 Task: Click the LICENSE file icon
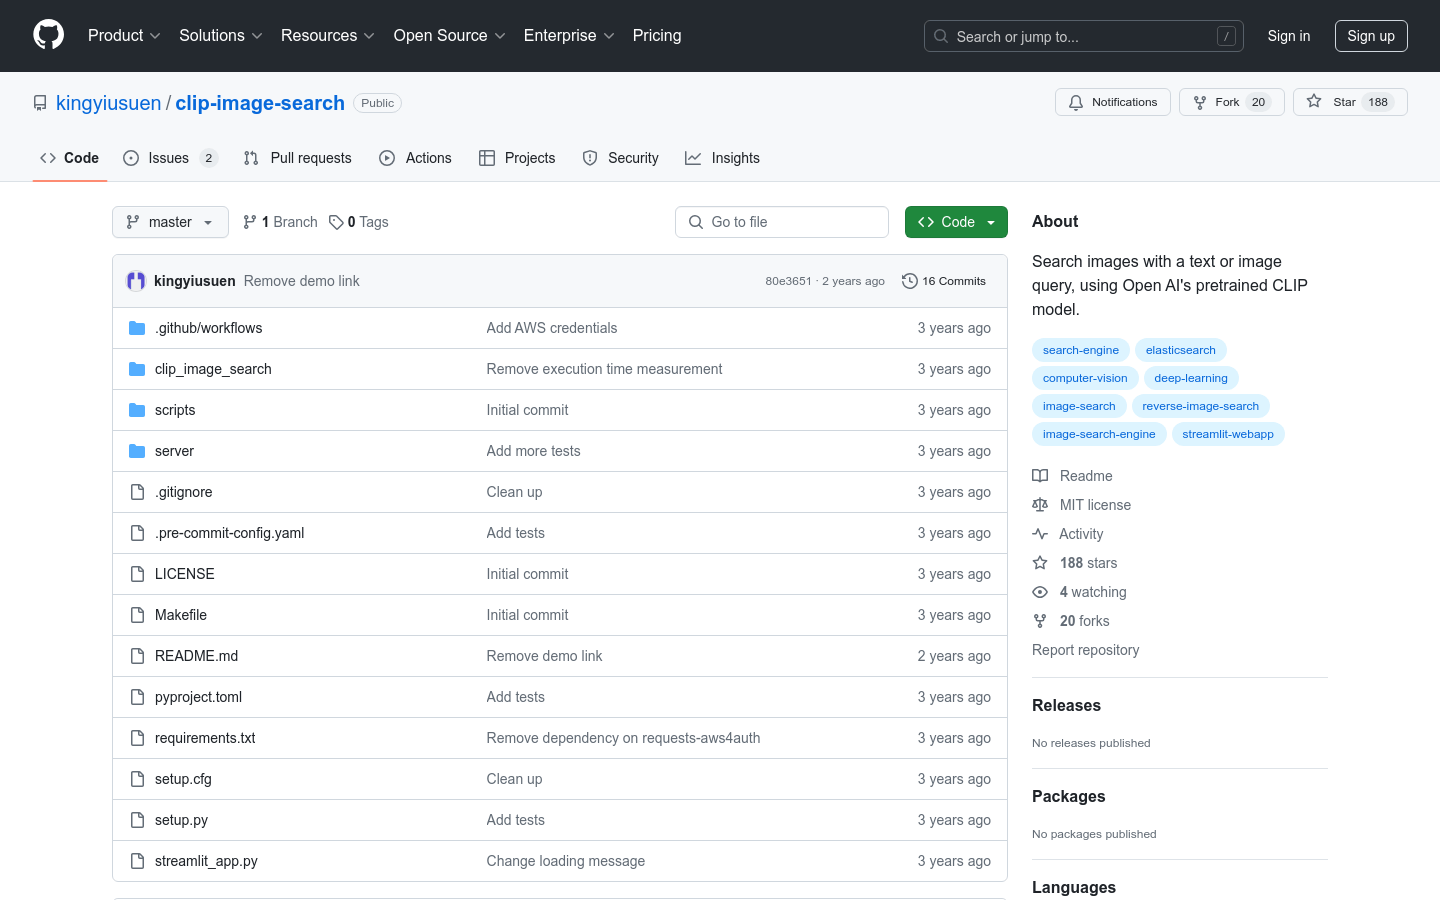[137, 574]
